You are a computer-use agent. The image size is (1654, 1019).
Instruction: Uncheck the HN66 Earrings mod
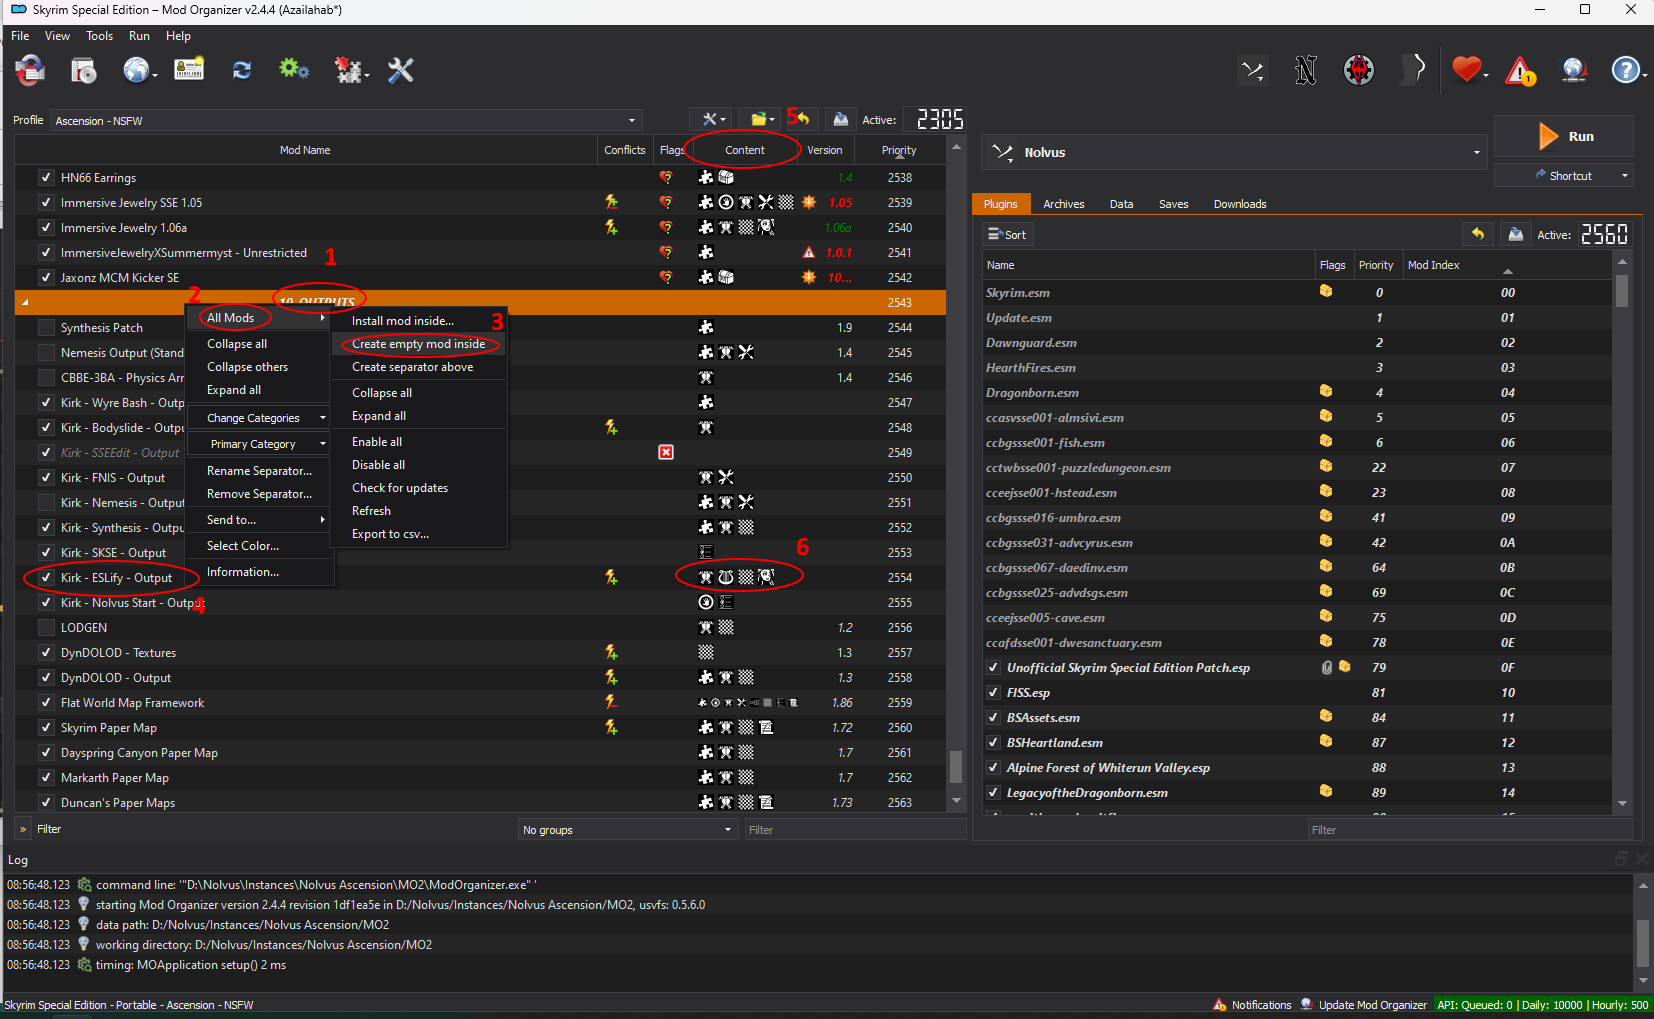point(46,177)
